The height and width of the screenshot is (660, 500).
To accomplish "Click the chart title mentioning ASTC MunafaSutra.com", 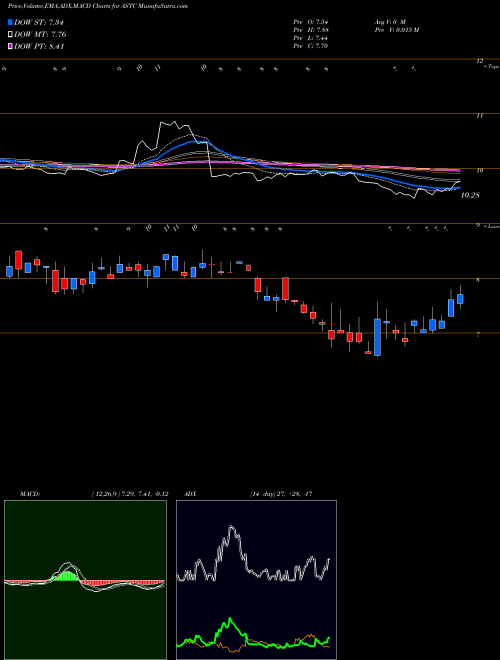I will pos(98,6).
